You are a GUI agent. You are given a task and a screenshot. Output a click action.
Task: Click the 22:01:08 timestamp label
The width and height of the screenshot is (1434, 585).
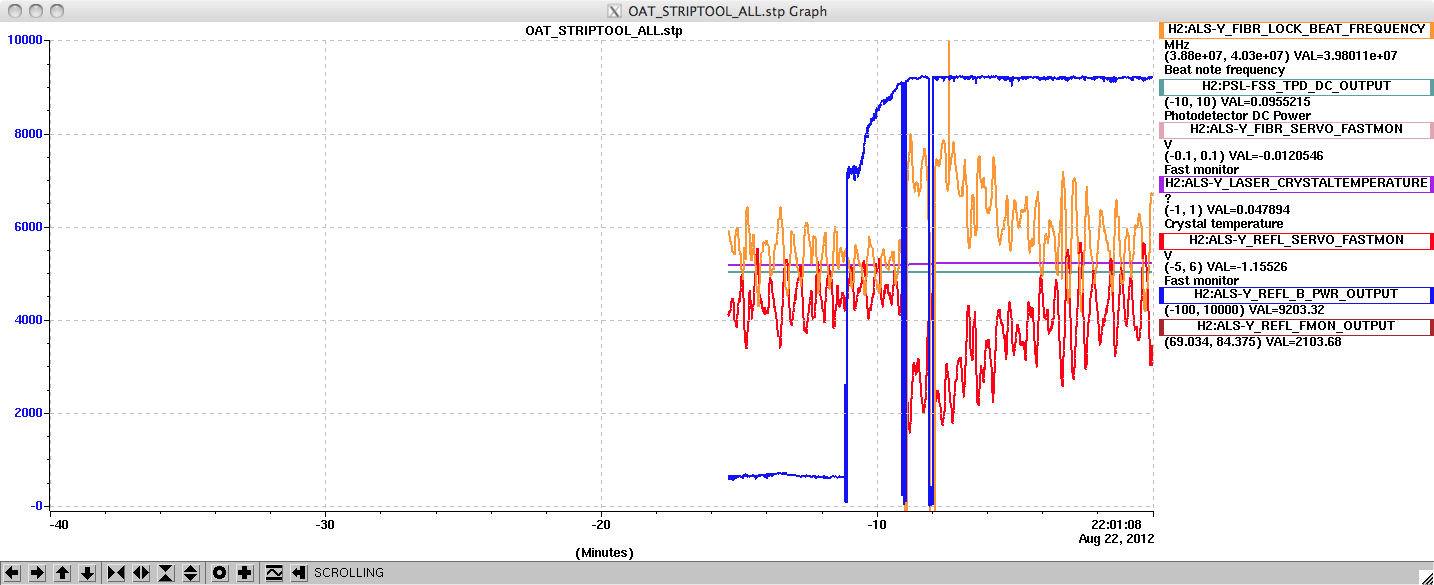[1116, 524]
